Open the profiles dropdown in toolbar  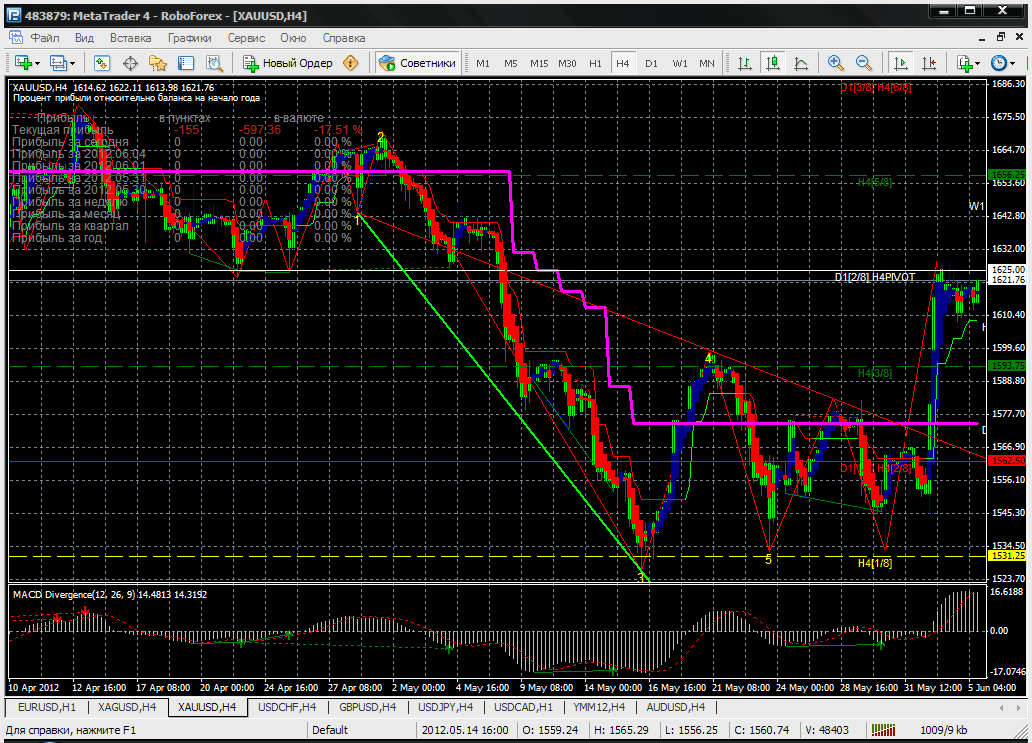(x=72, y=63)
